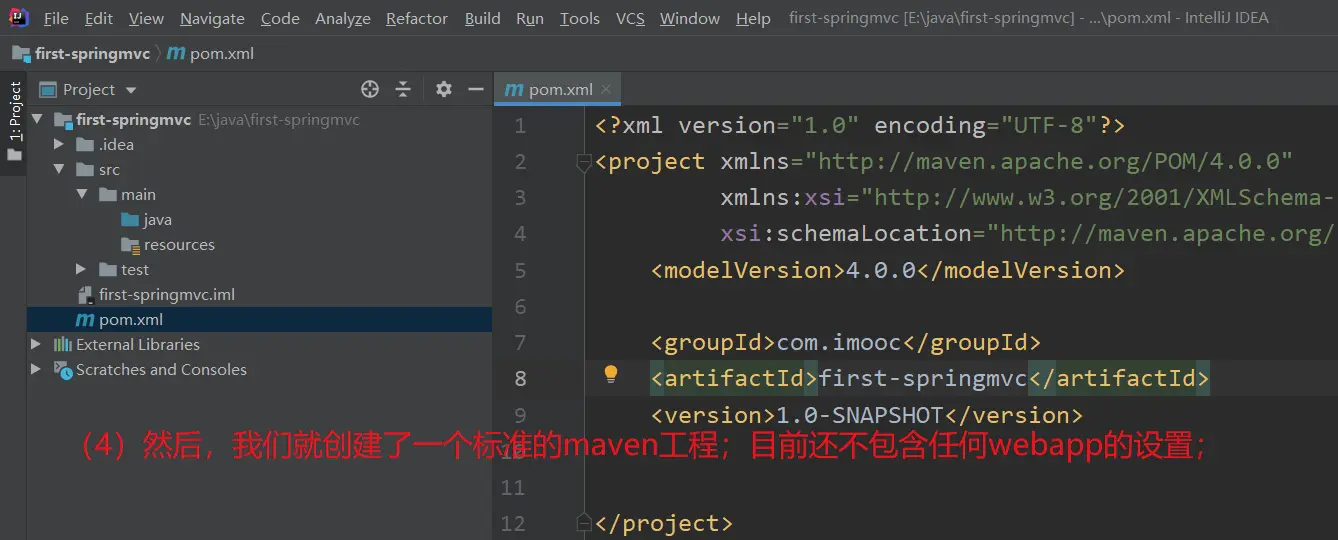Select first-springmvc.iml file
1338x540 pixels.
coord(167,295)
